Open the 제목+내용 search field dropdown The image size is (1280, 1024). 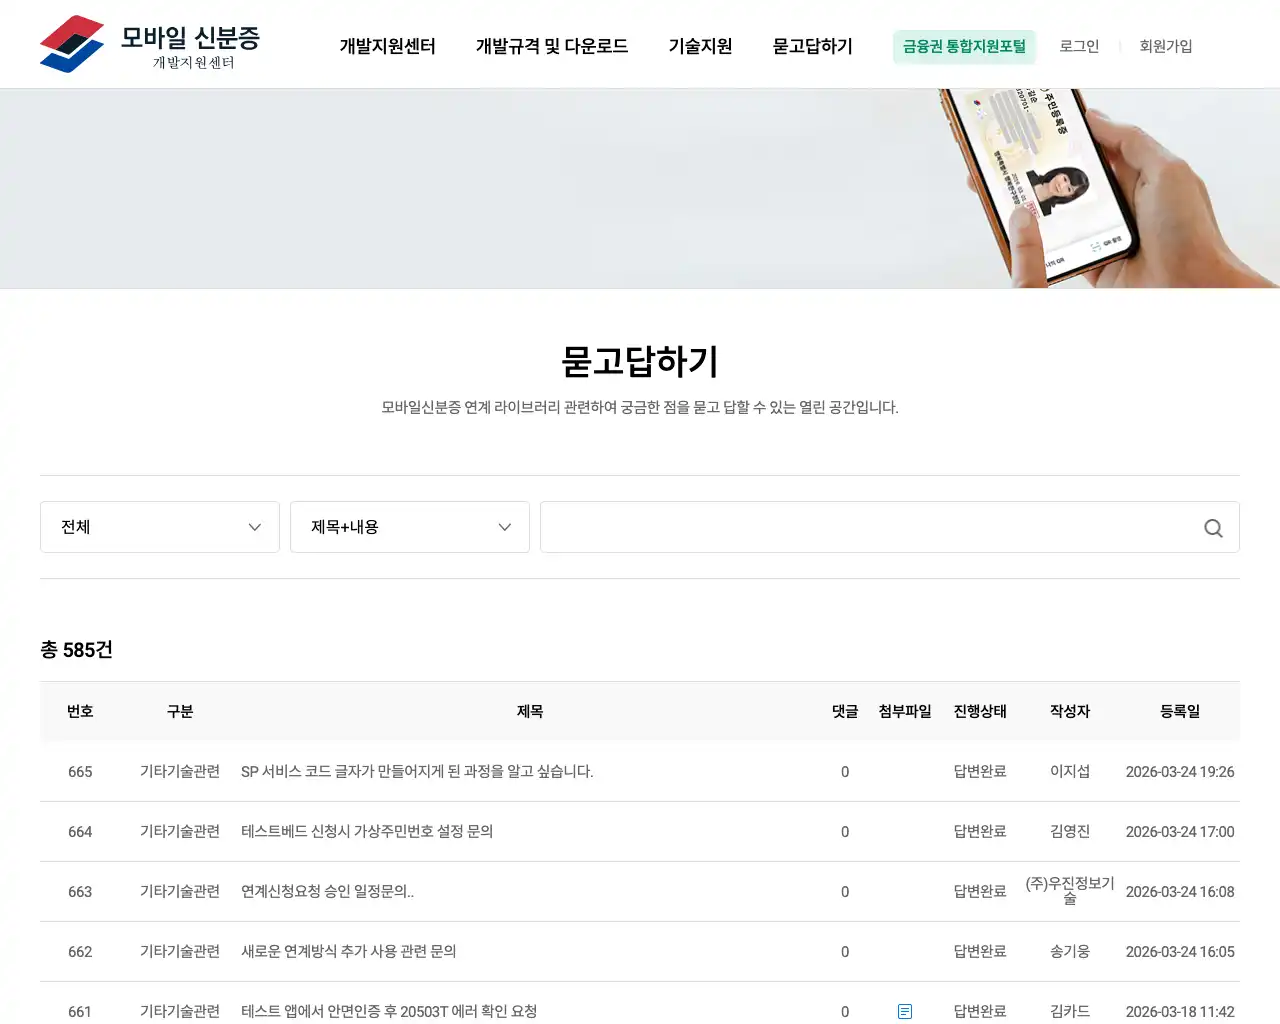click(410, 527)
